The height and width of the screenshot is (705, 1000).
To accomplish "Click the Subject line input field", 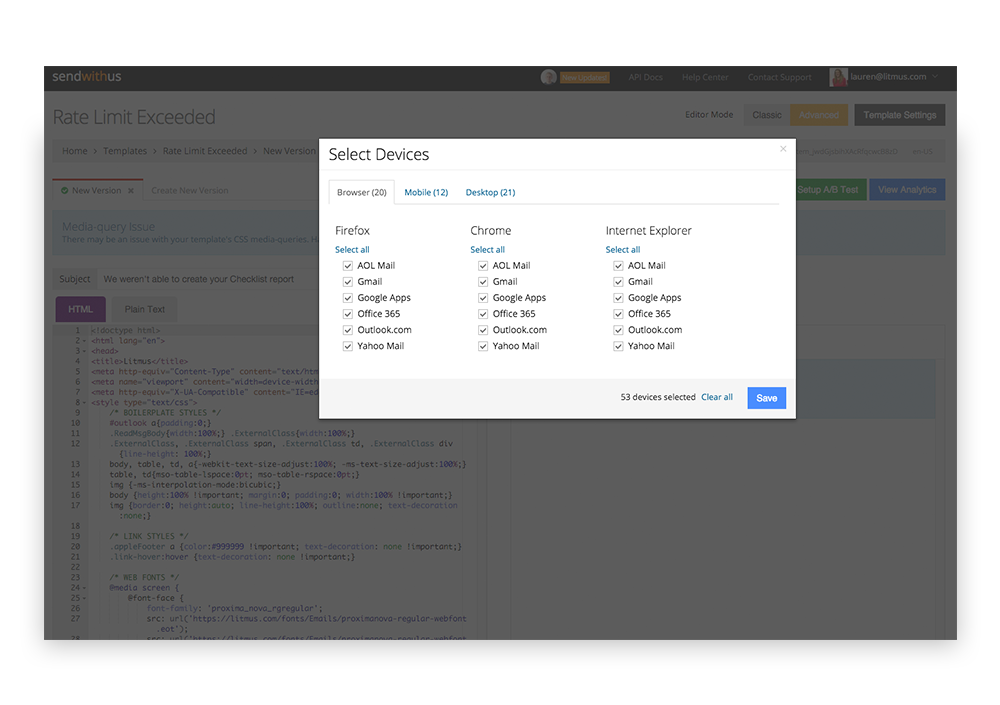I will [x=210, y=279].
